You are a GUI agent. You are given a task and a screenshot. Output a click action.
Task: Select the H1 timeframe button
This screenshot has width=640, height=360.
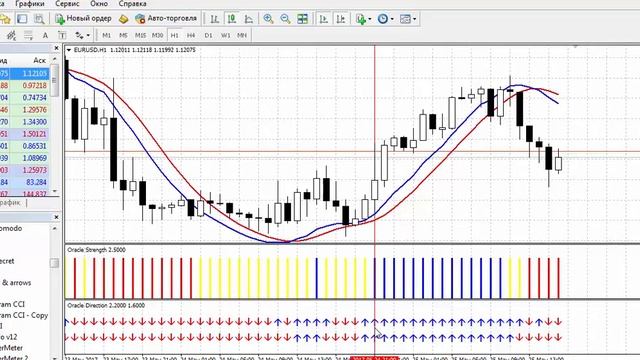[174, 36]
